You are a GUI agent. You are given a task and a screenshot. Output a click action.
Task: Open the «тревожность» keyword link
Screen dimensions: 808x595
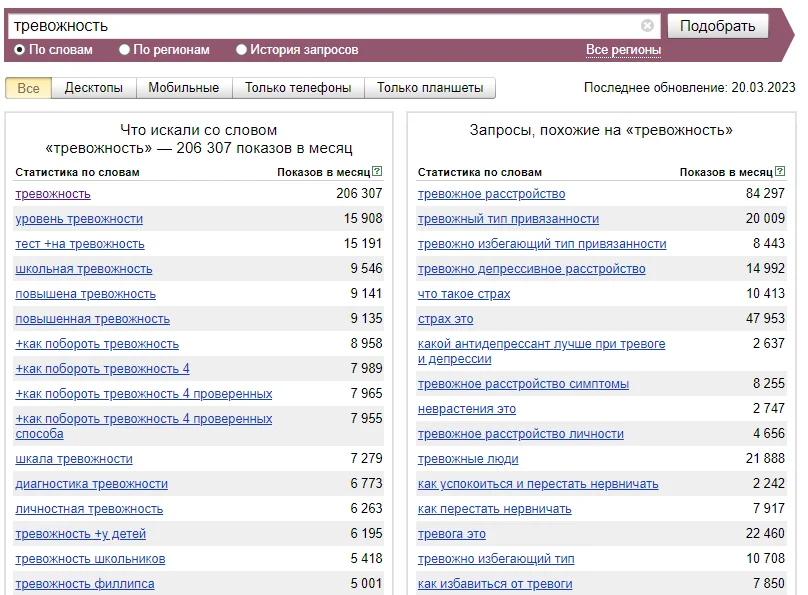pyautogui.click(x=56, y=193)
